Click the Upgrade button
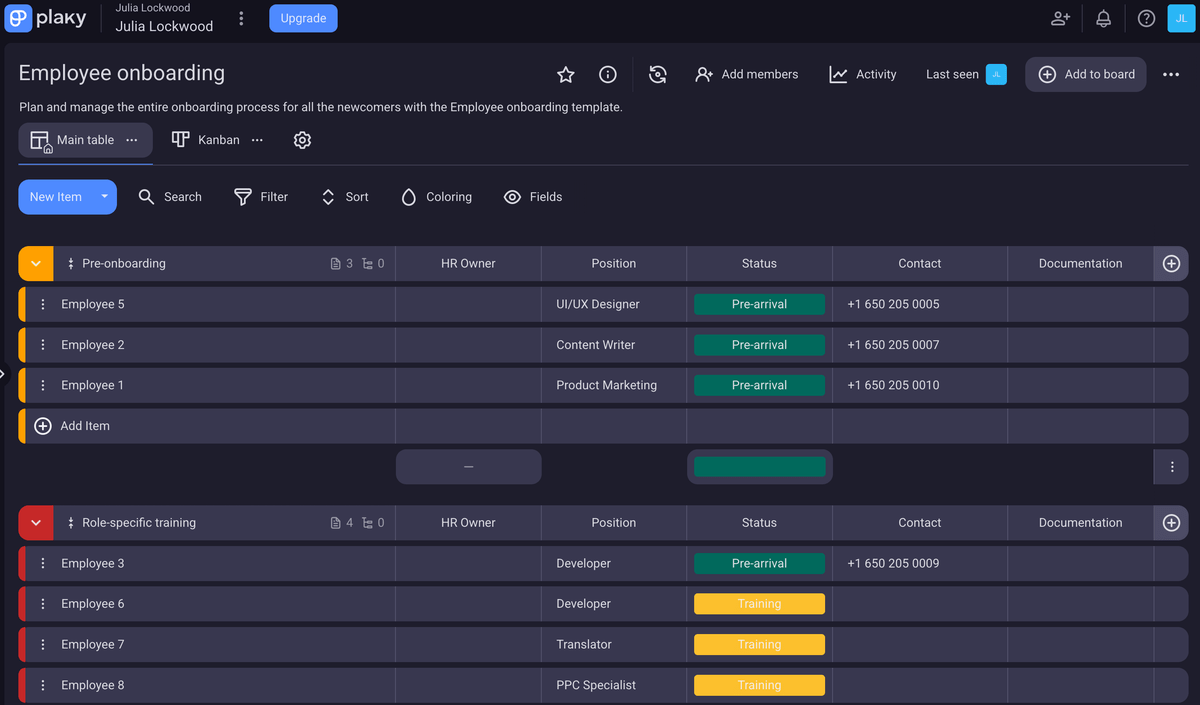Image resolution: width=1200 pixels, height=705 pixels. point(303,19)
